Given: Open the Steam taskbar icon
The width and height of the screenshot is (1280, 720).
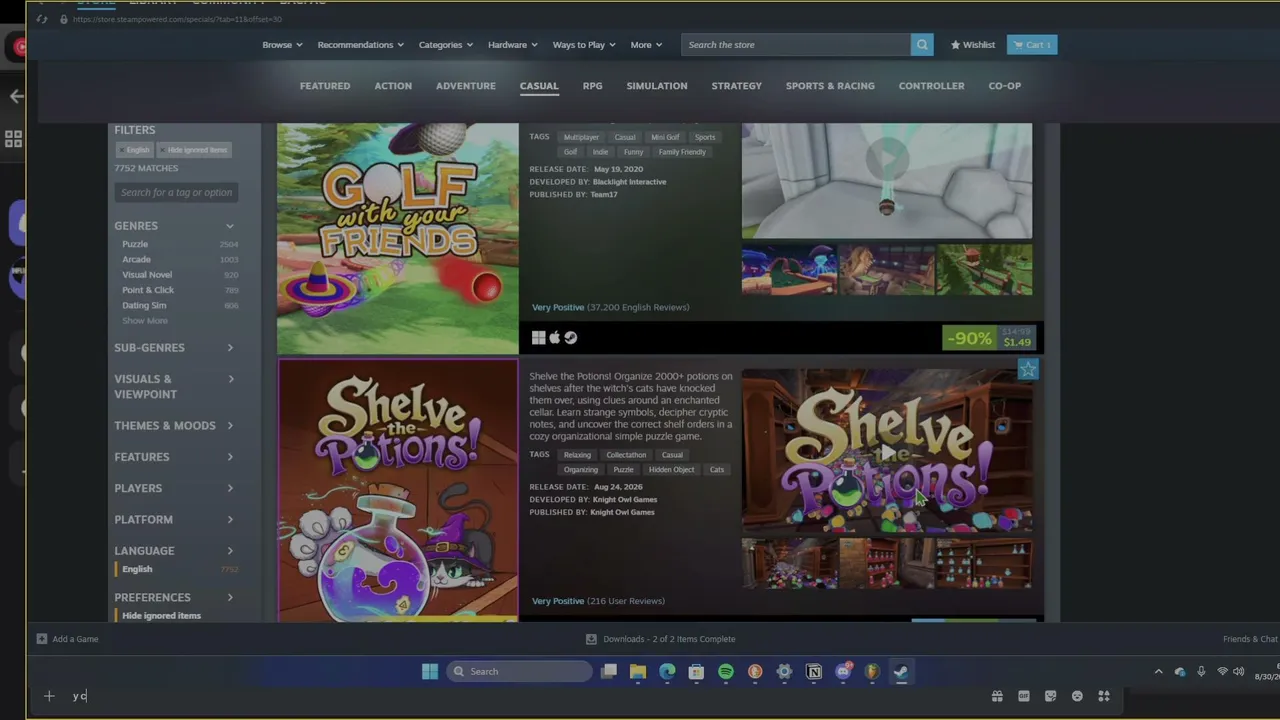Looking at the screenshot, I should (900, 672).
